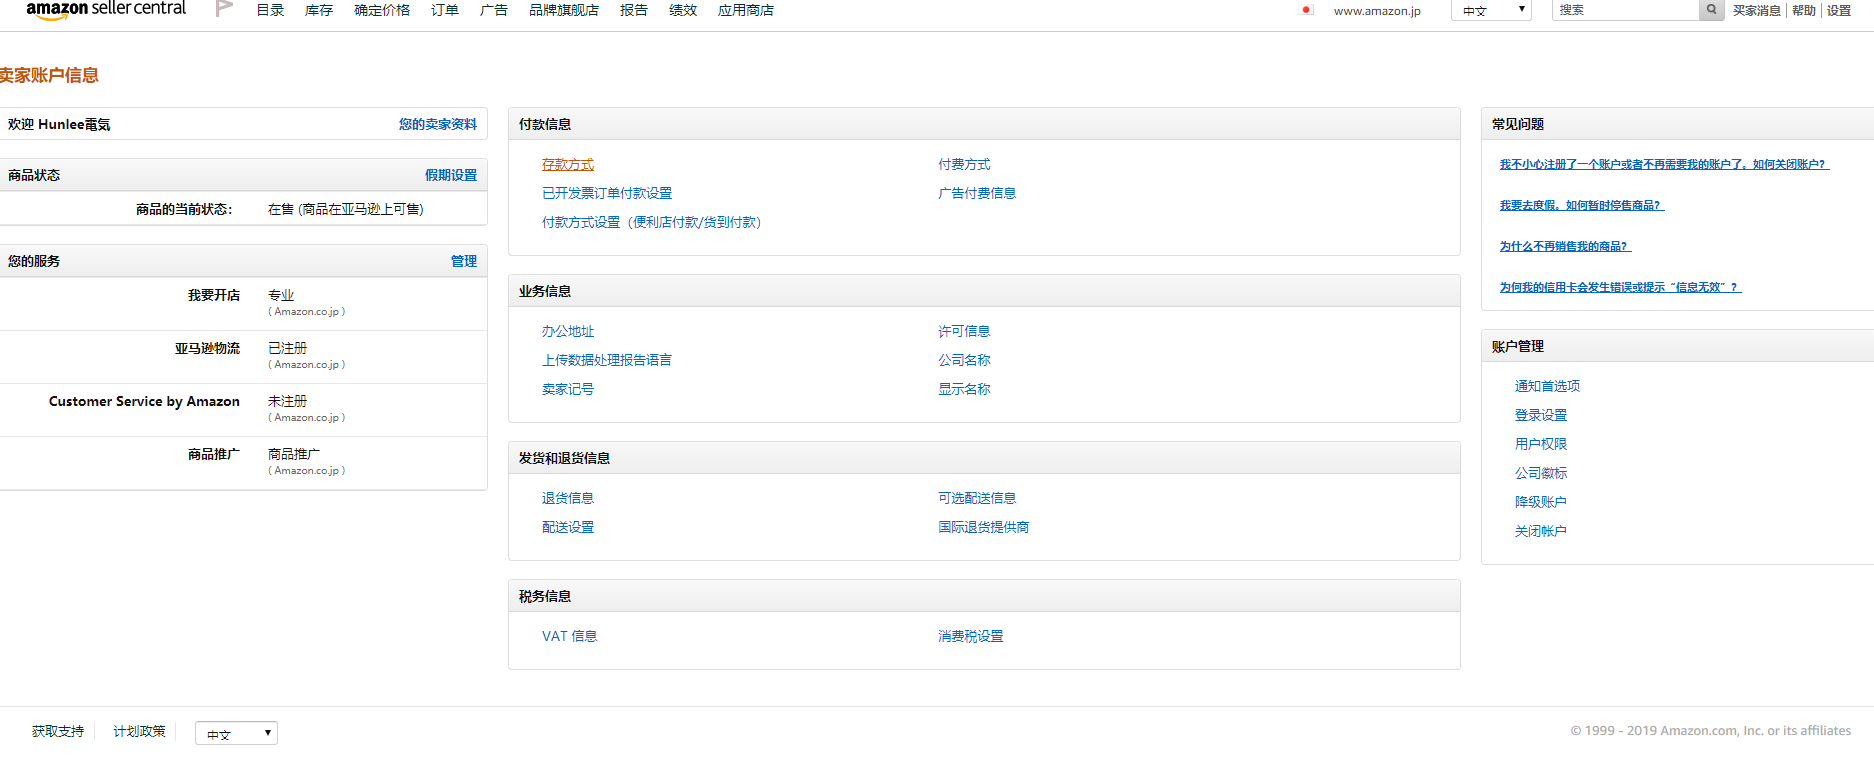Open the 退货信息 link
Viewport: 1874px width, 779px height.
(568, 498)
